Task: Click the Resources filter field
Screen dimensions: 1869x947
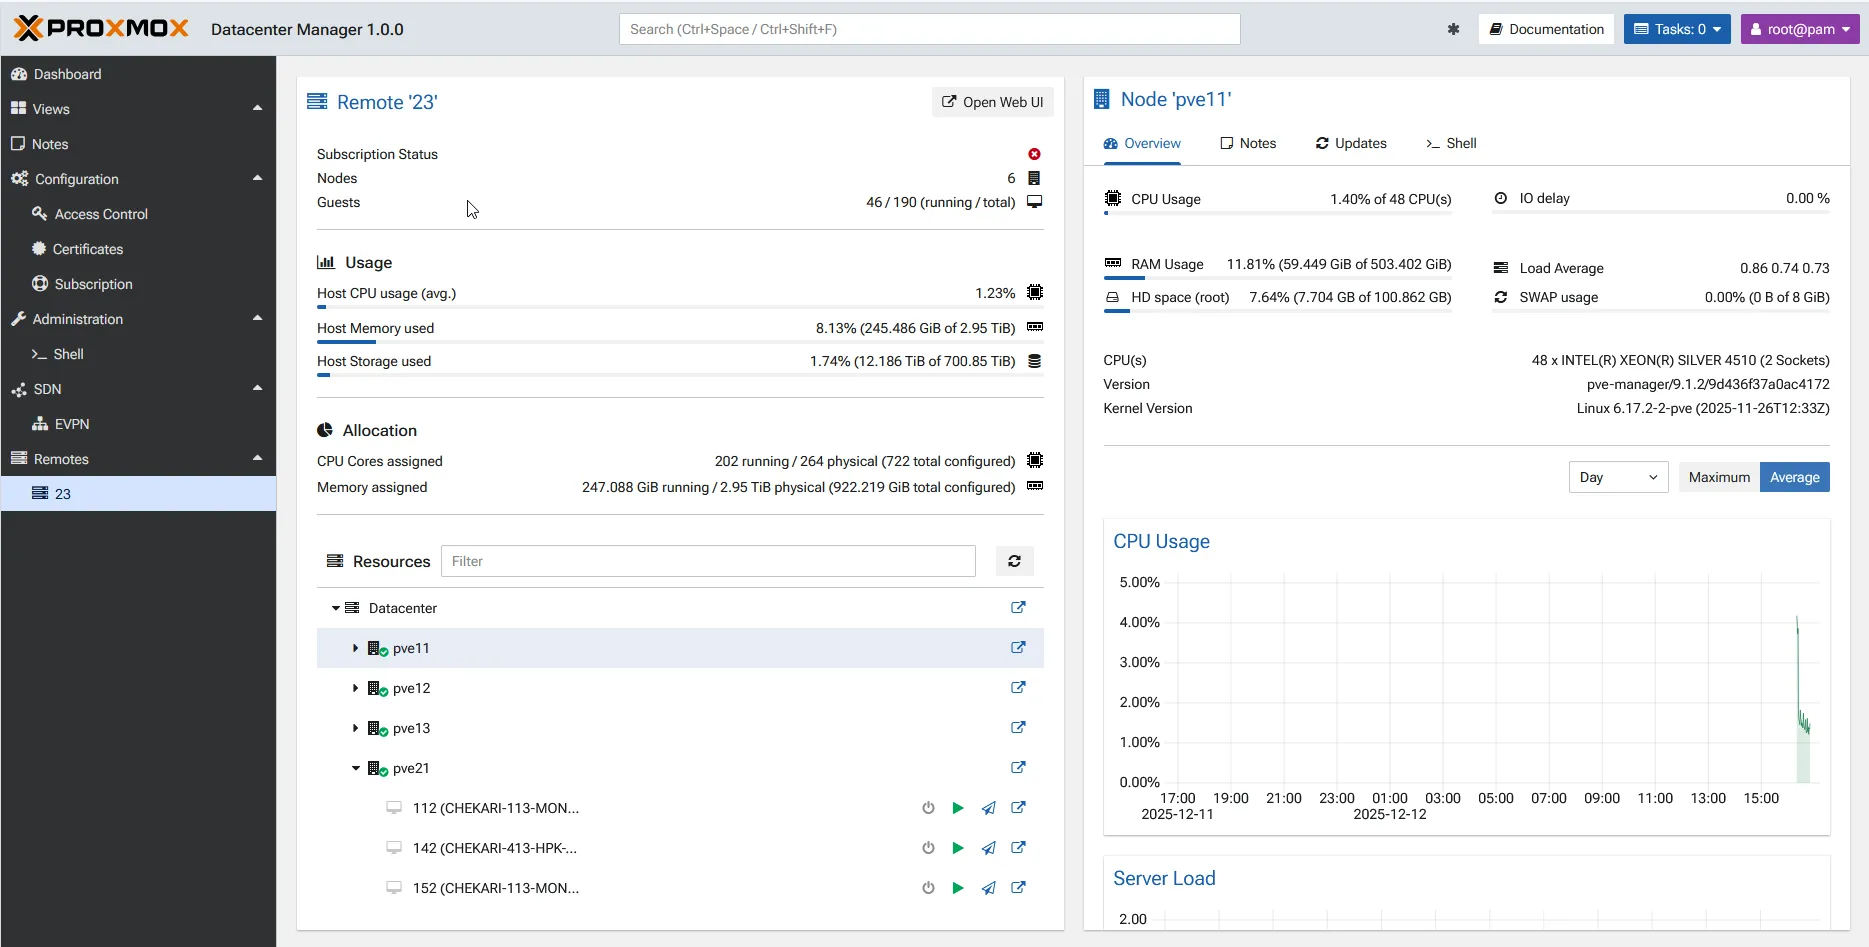Action: [708, 561]
